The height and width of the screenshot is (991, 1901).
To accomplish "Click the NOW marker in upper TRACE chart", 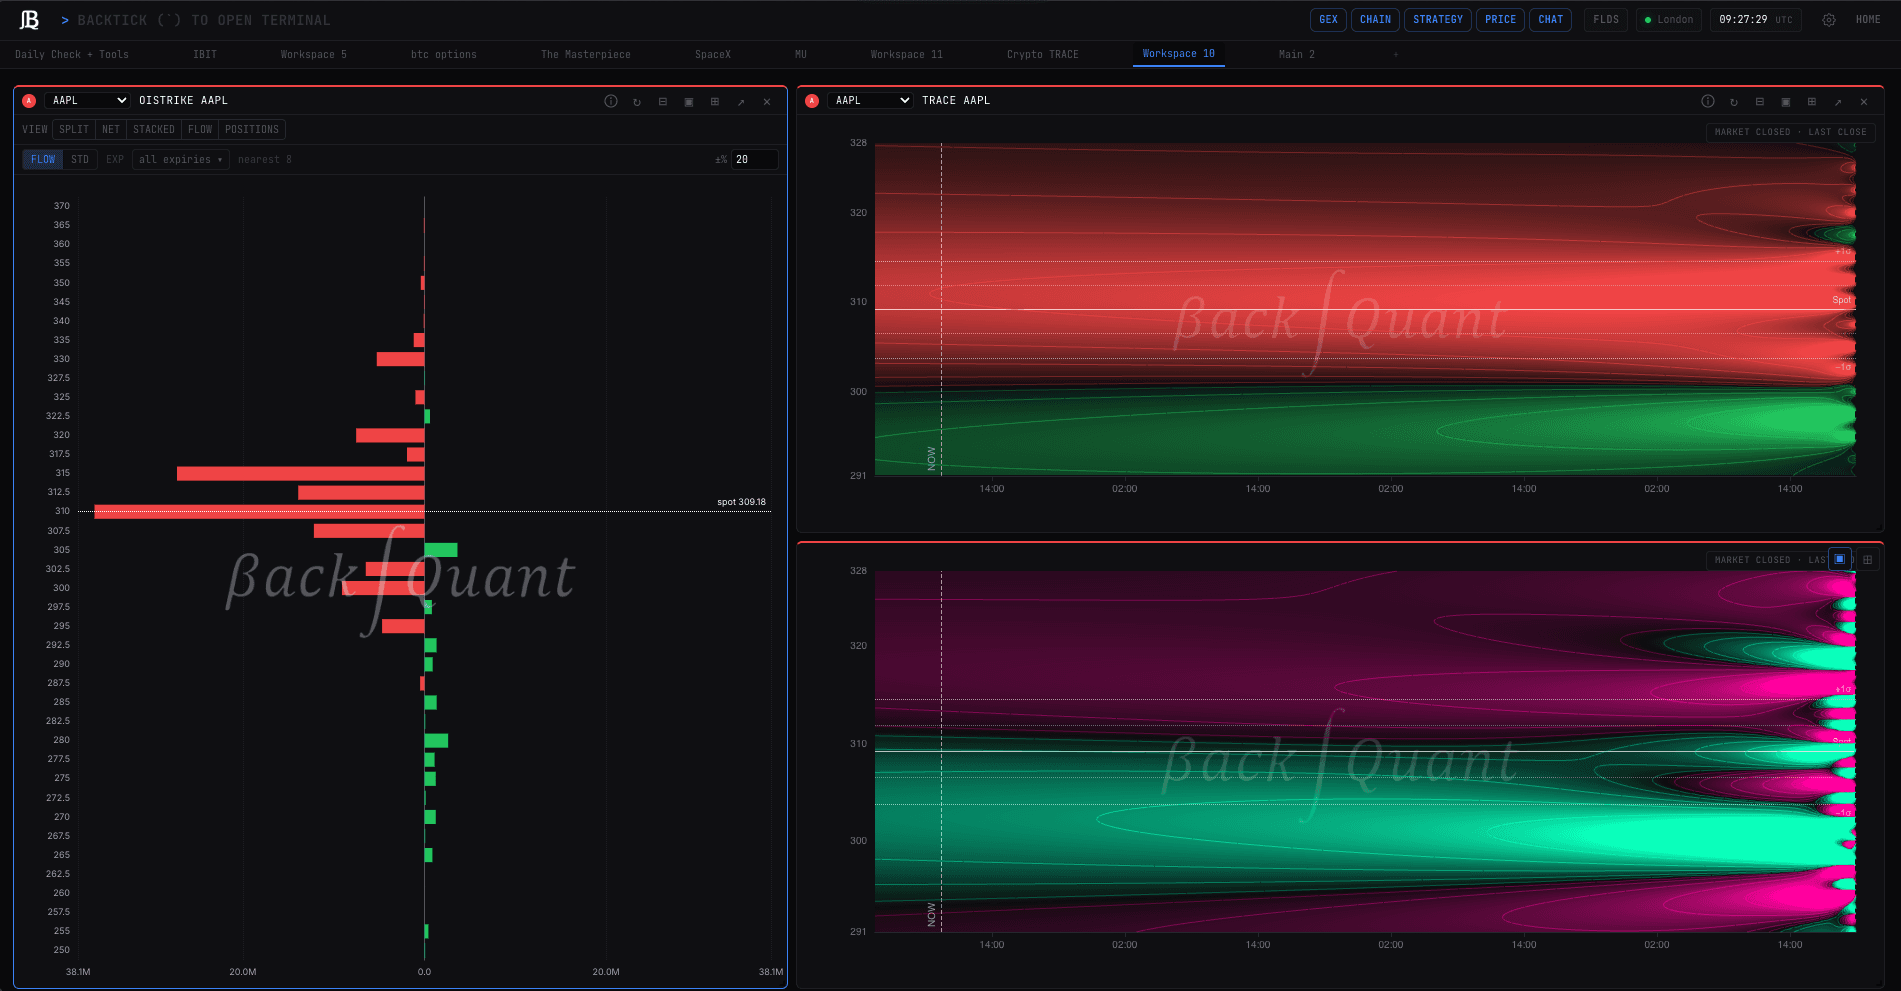I will [932, 458].
